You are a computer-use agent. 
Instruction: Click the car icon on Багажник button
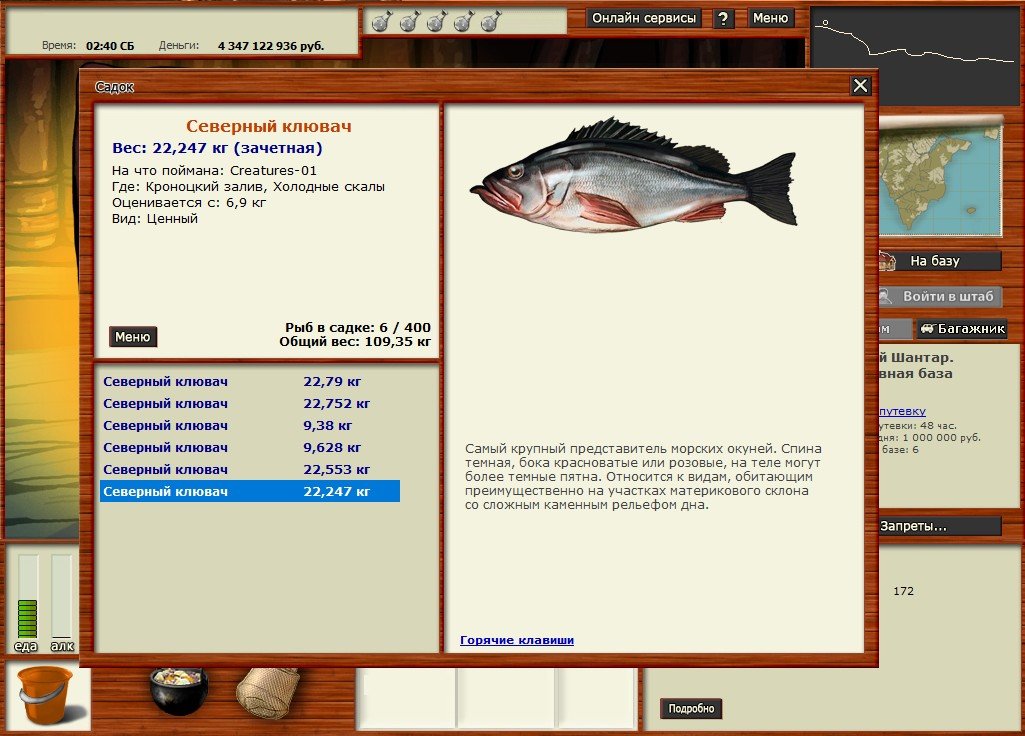pyautogui.click(x=927, y=329)
